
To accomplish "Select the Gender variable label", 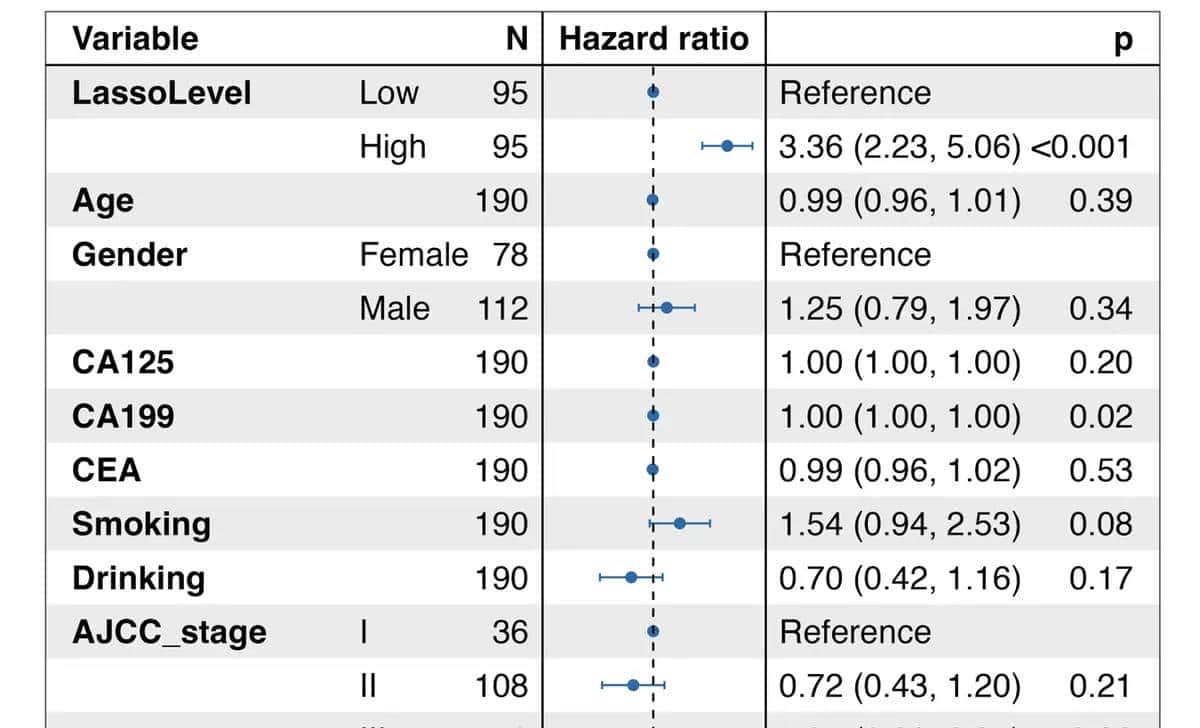I will coord(129,254).
